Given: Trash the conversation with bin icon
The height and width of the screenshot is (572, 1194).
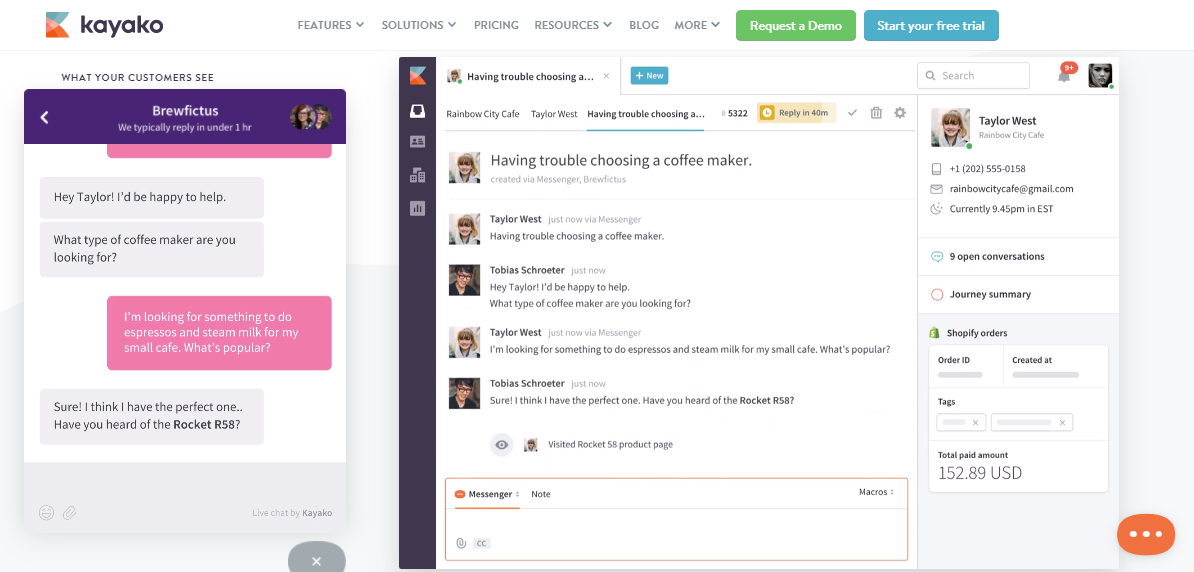Looking at the screenshot, I should tap(876, 113).
